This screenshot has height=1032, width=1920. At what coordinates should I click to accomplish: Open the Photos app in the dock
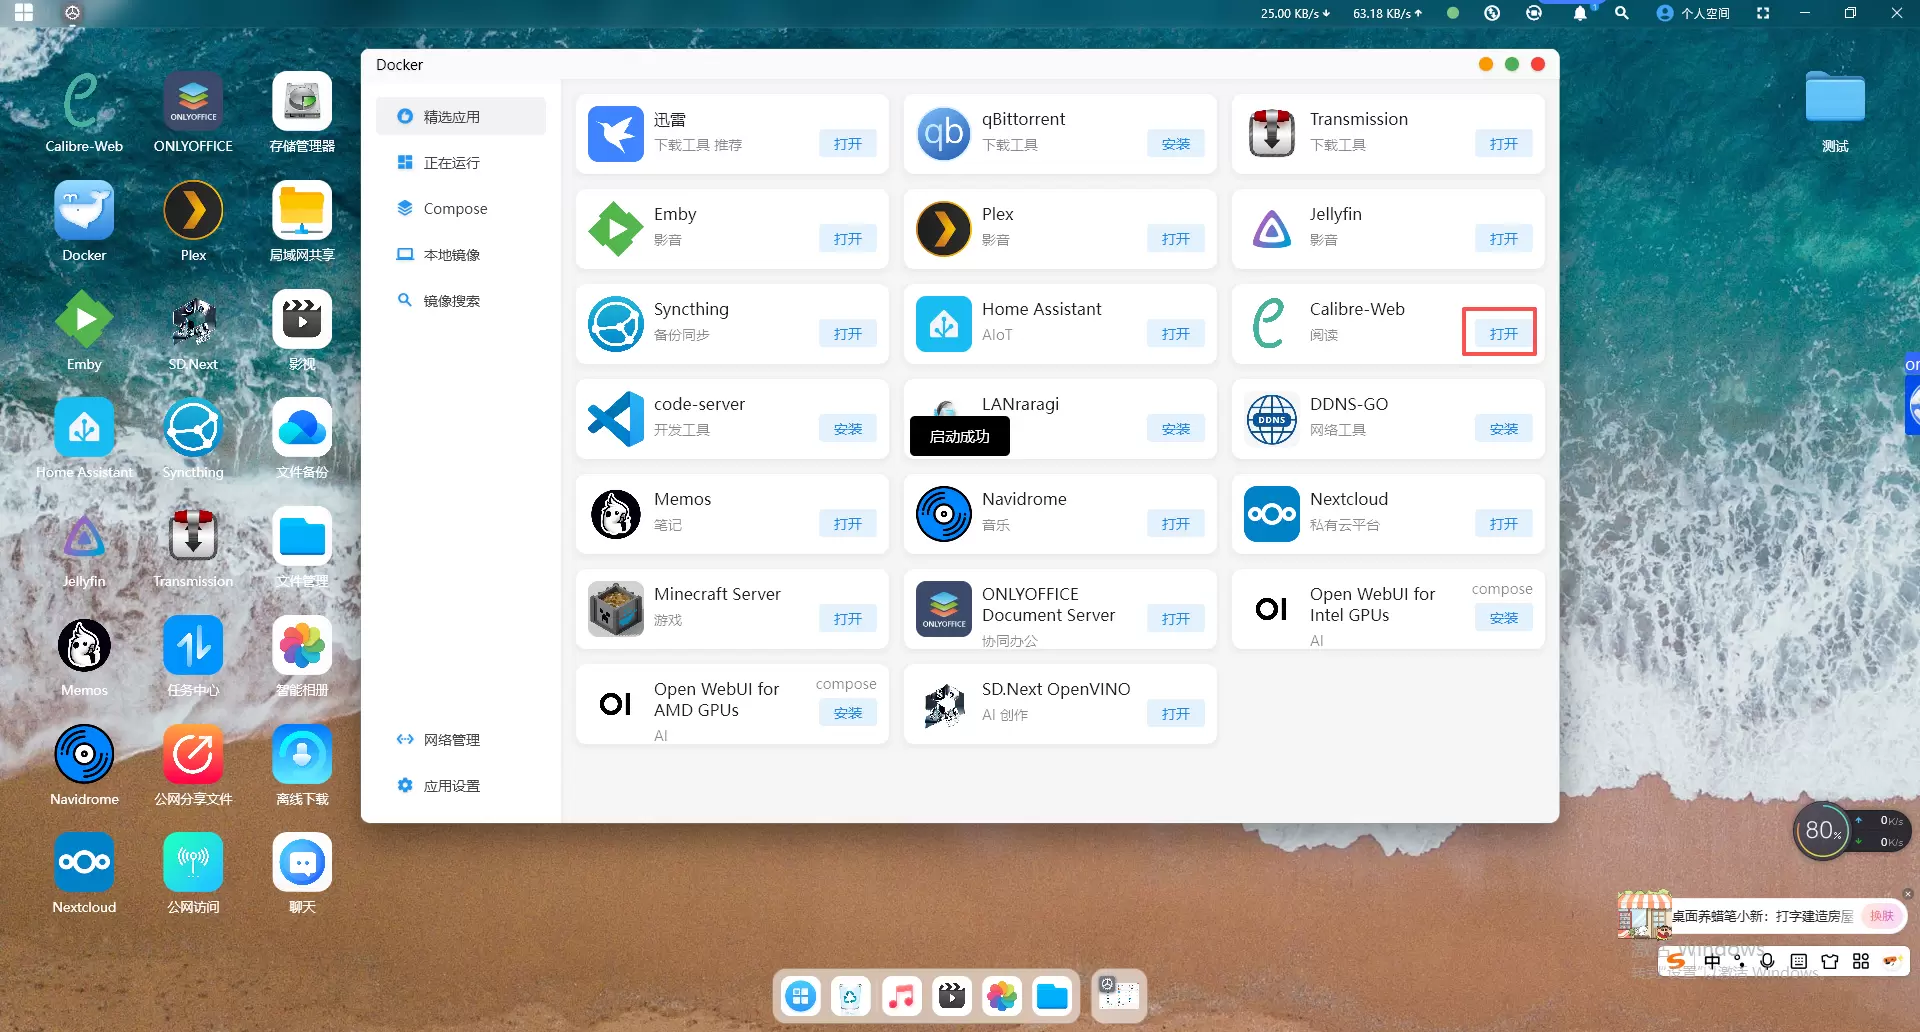tap(1001, 996)
